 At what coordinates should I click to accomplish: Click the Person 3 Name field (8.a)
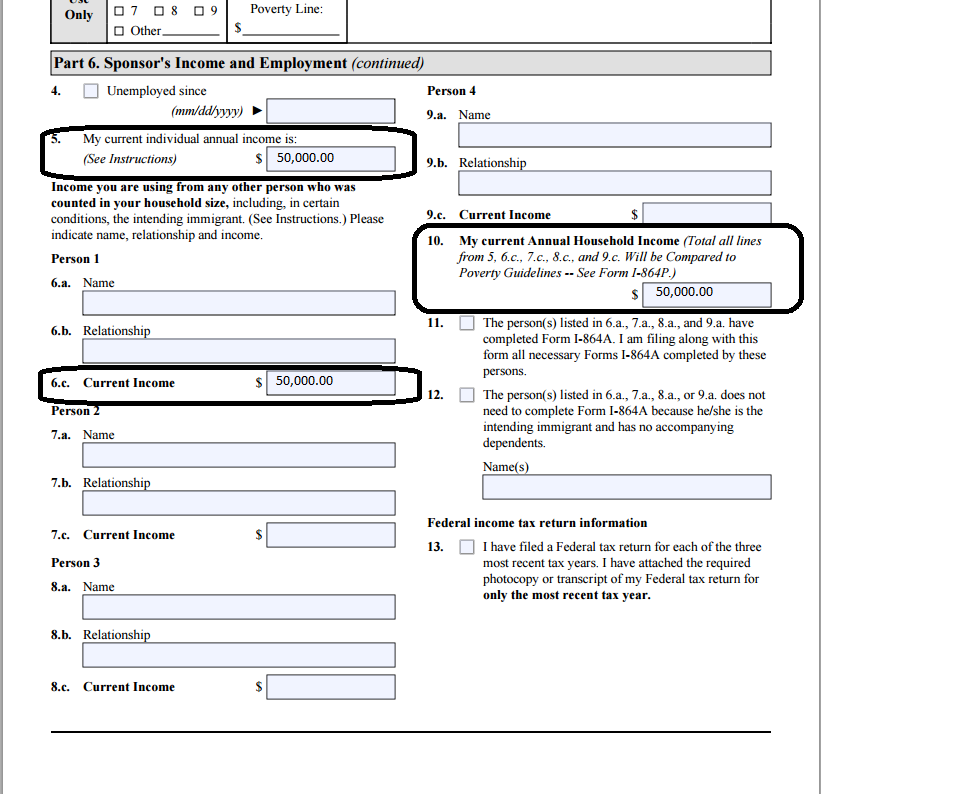click(239, 607)
